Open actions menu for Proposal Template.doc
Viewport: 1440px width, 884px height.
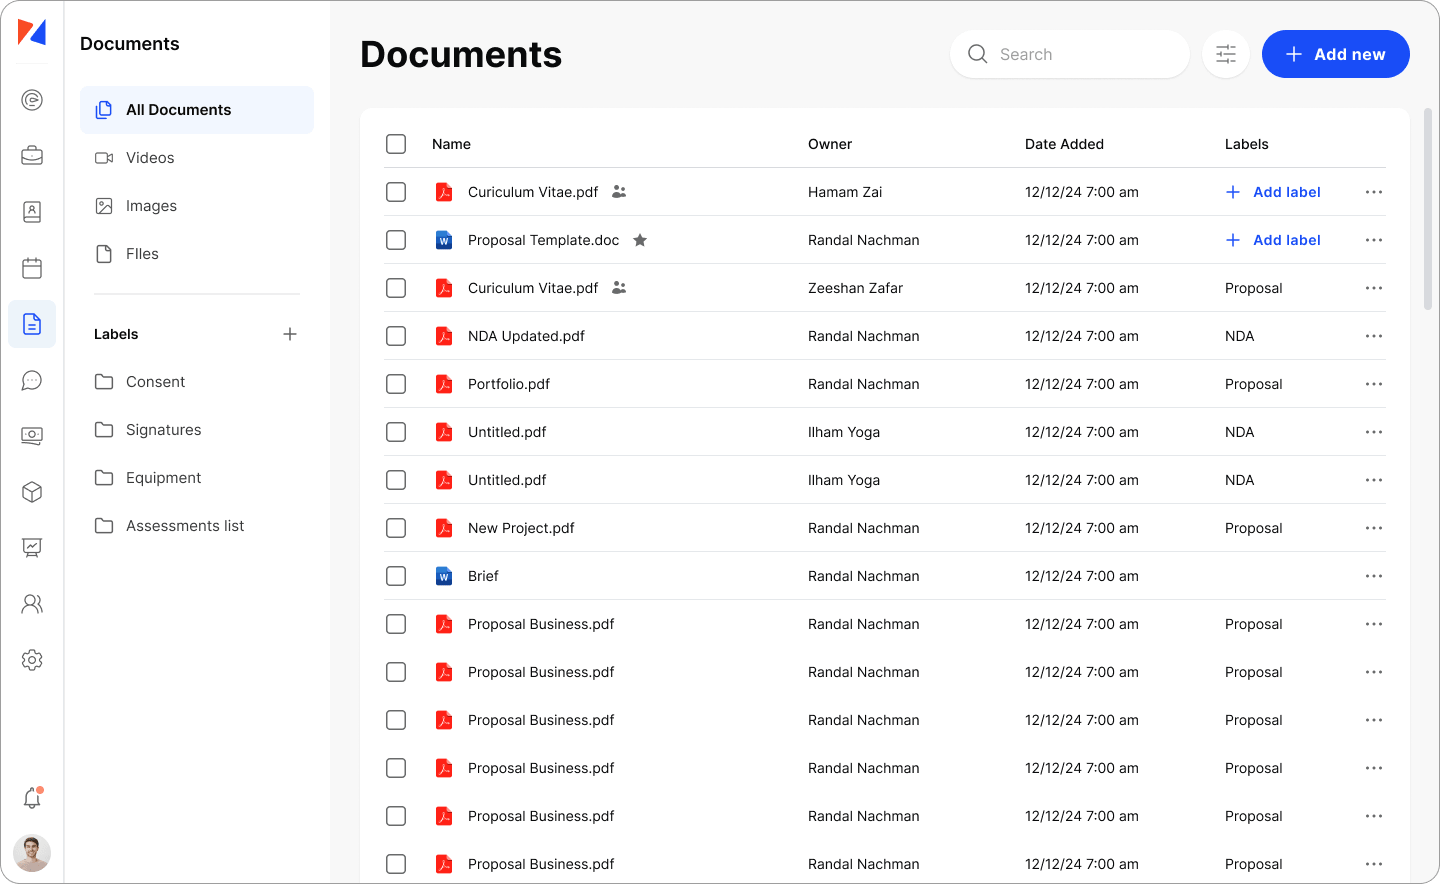(1373, 240)
